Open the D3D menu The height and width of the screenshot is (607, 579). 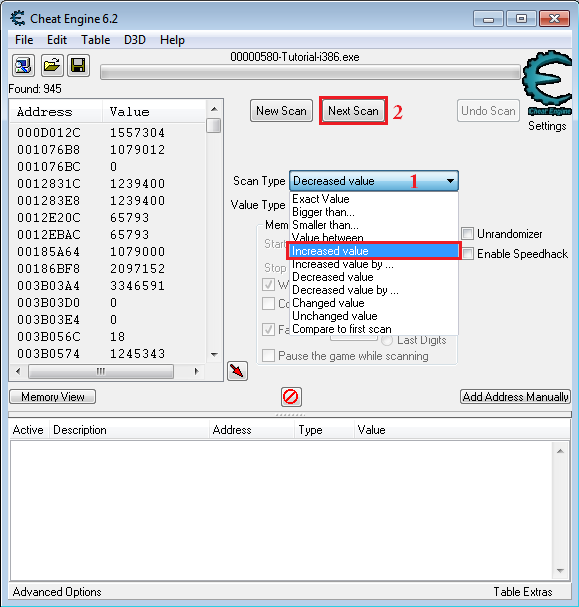[135, 40]
